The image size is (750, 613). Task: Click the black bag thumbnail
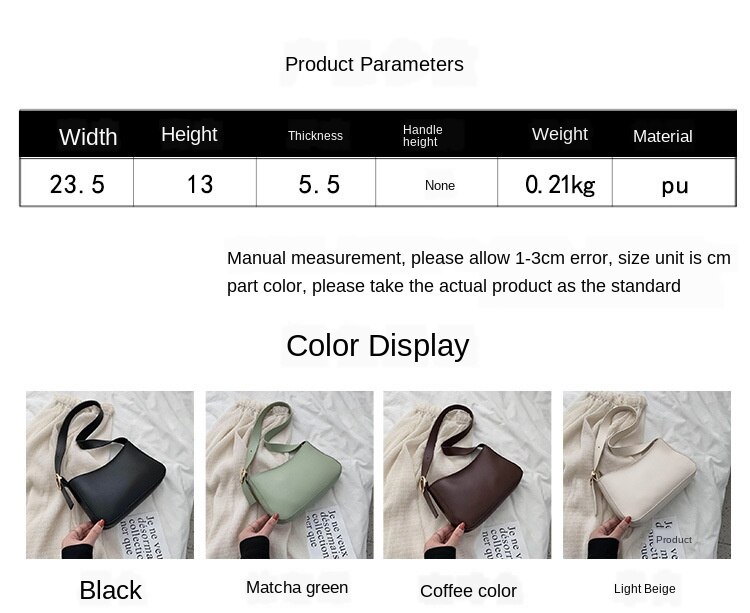pyautogui.click(x=110, y=475)
